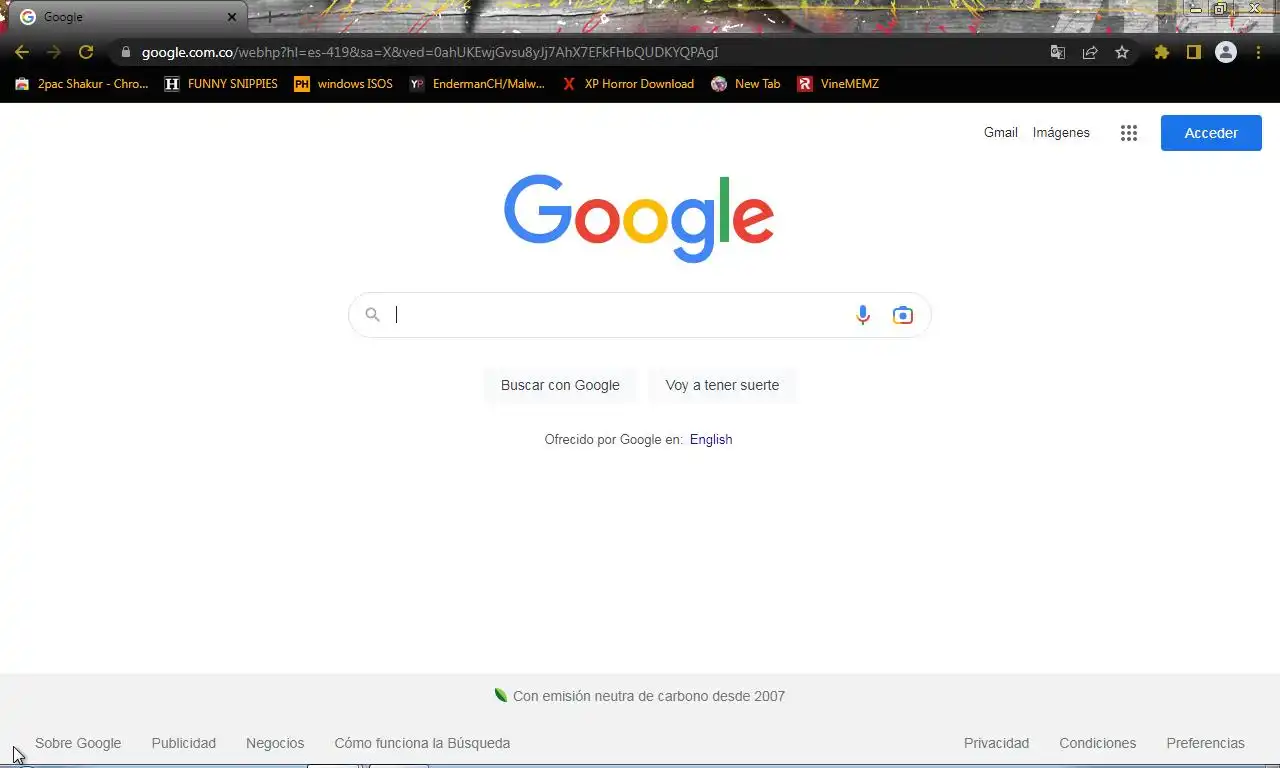
Task: Go back using the browser back arrow
Action: [22, 52]
